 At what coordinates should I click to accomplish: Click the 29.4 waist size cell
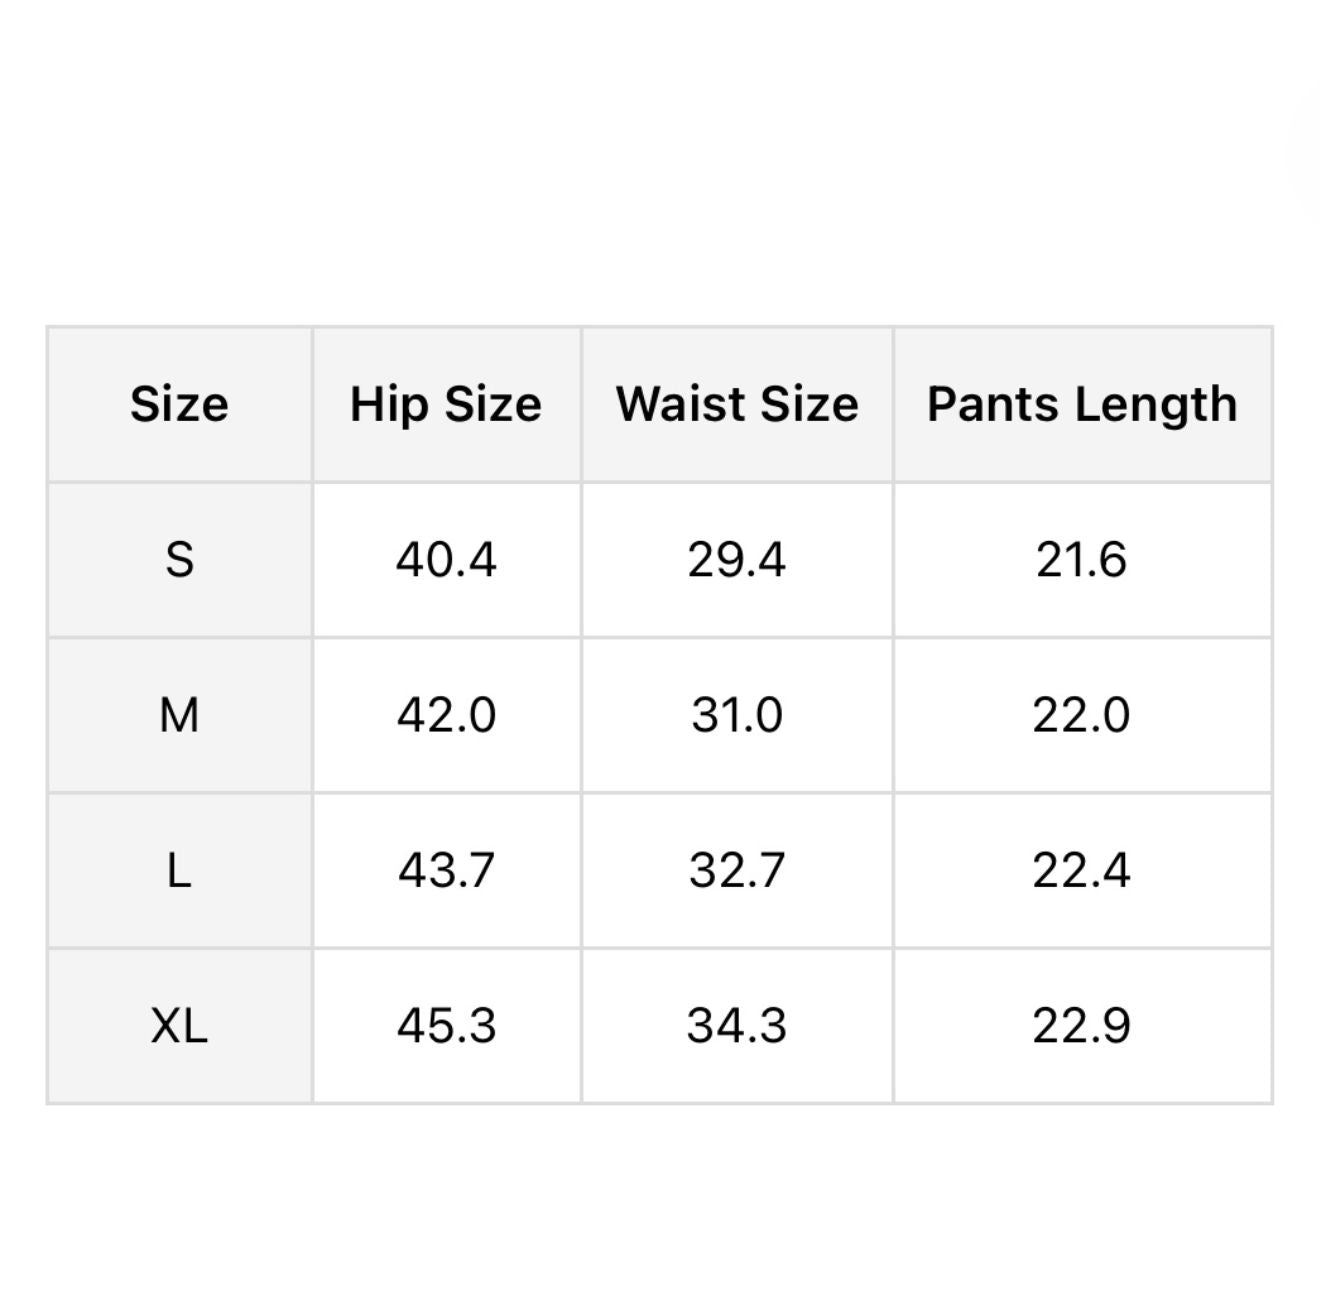coord(737,559)
